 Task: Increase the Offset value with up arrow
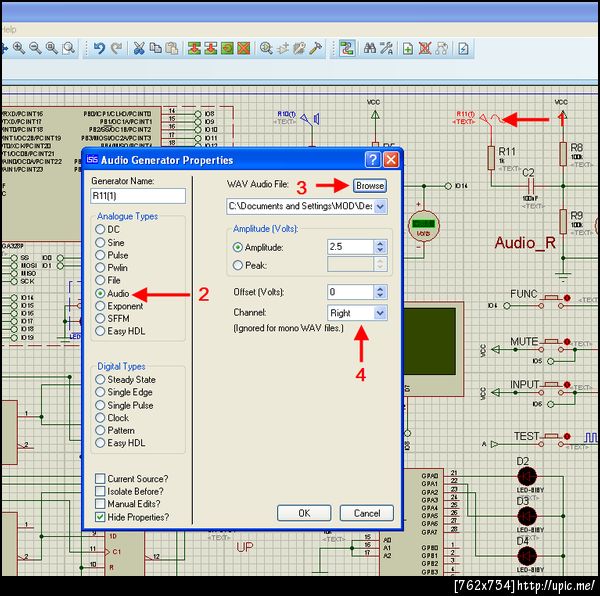pyautogui.click(x=380, y=288)
